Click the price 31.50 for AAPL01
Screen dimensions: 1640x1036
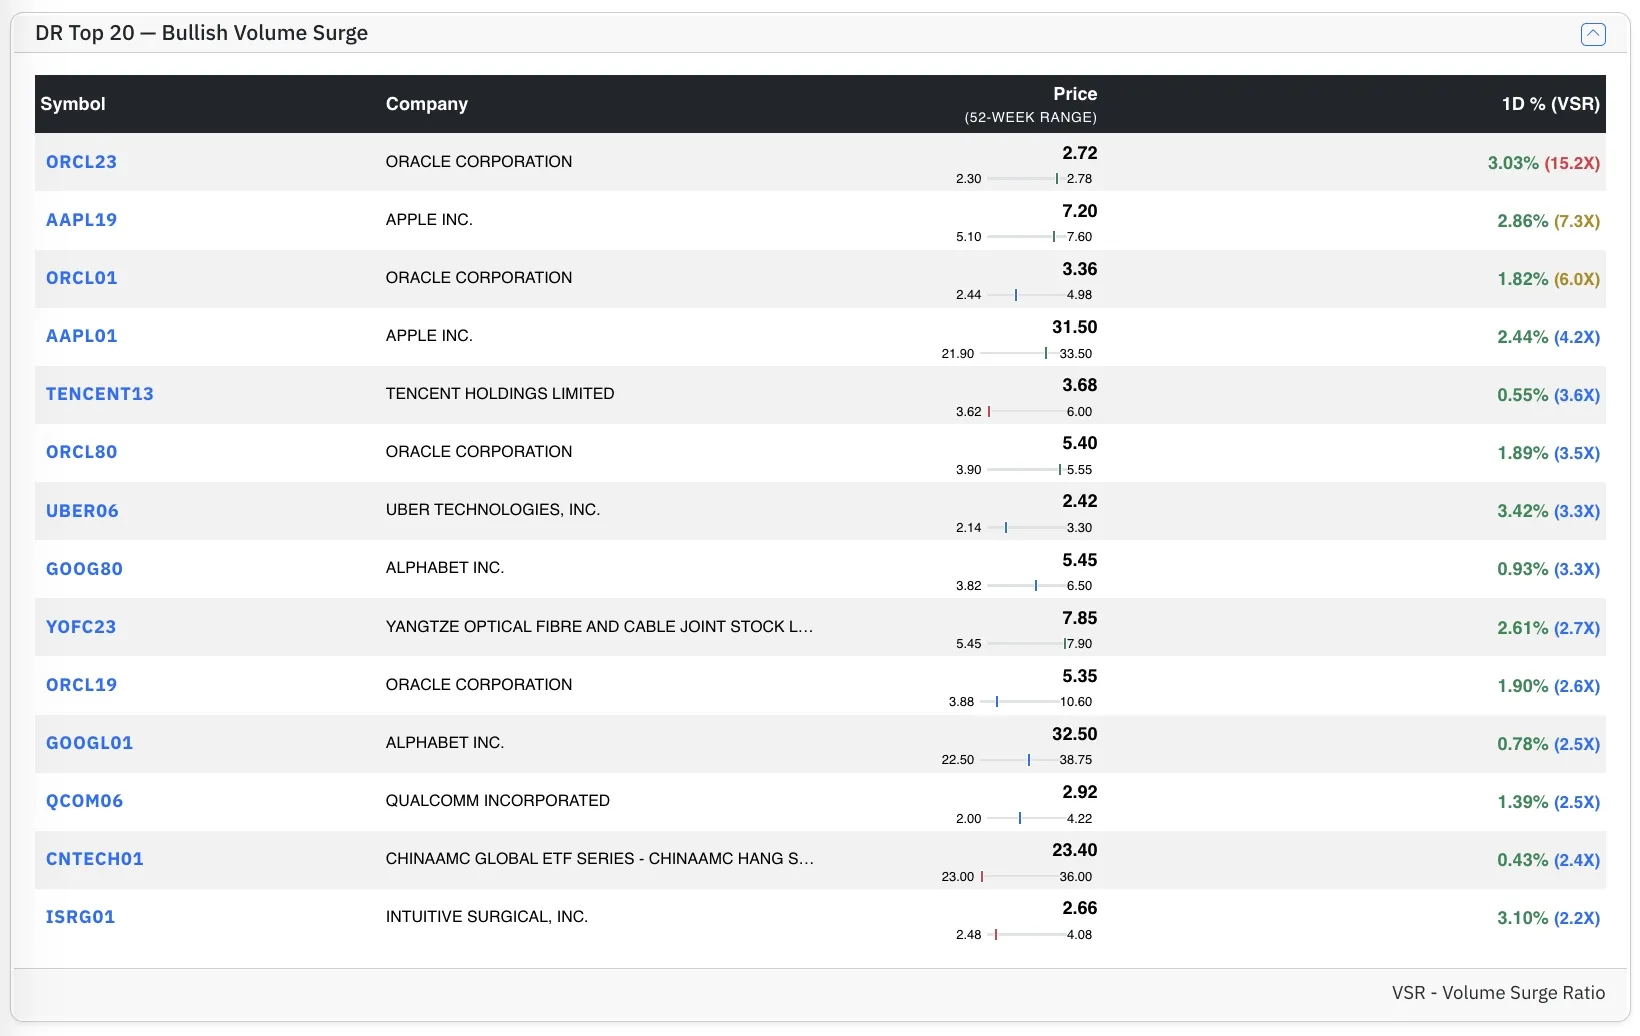tap(1074, 327)
